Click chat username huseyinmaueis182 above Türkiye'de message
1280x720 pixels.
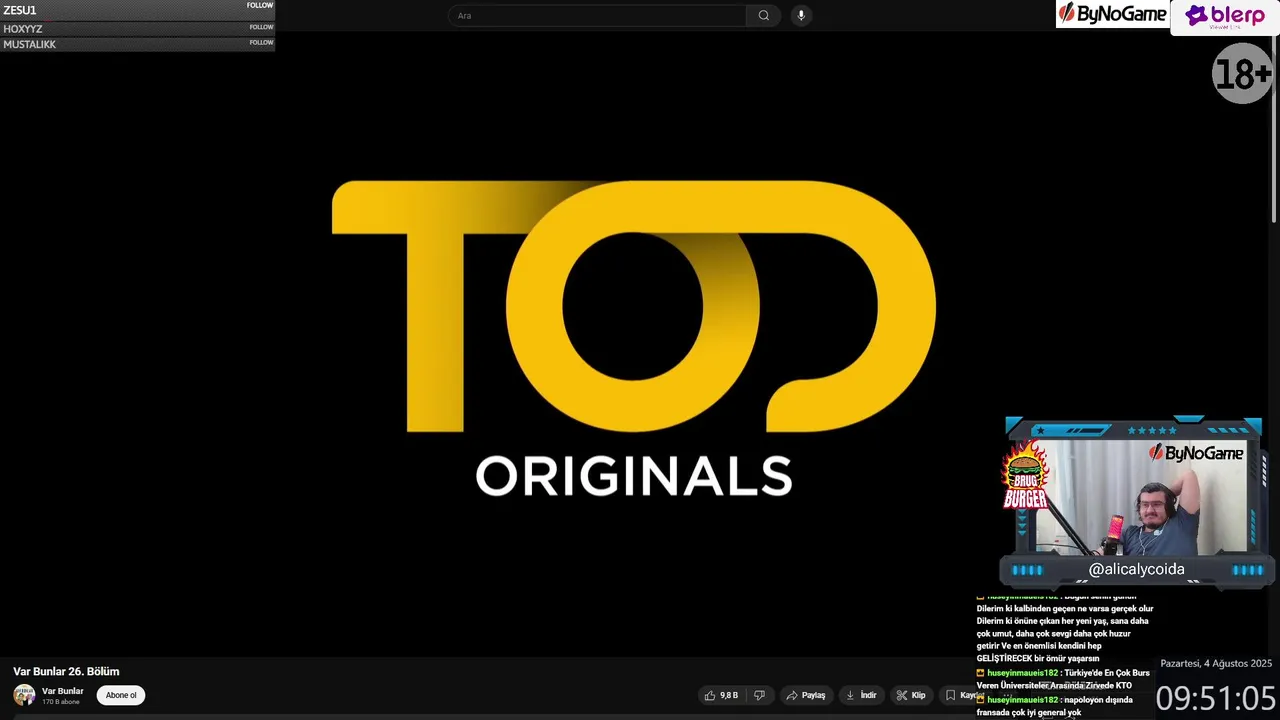tap(1022, 673)
